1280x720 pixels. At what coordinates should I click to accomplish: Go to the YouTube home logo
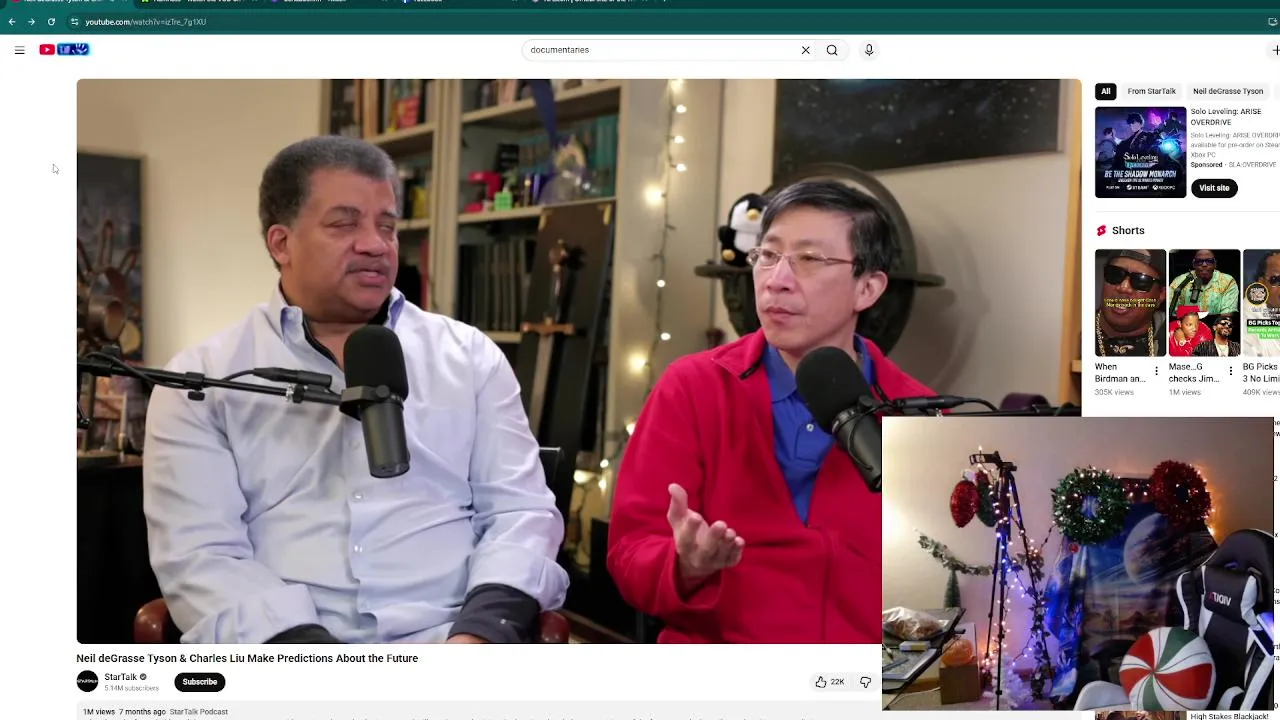pyautogui.click(x=64, y=50)
